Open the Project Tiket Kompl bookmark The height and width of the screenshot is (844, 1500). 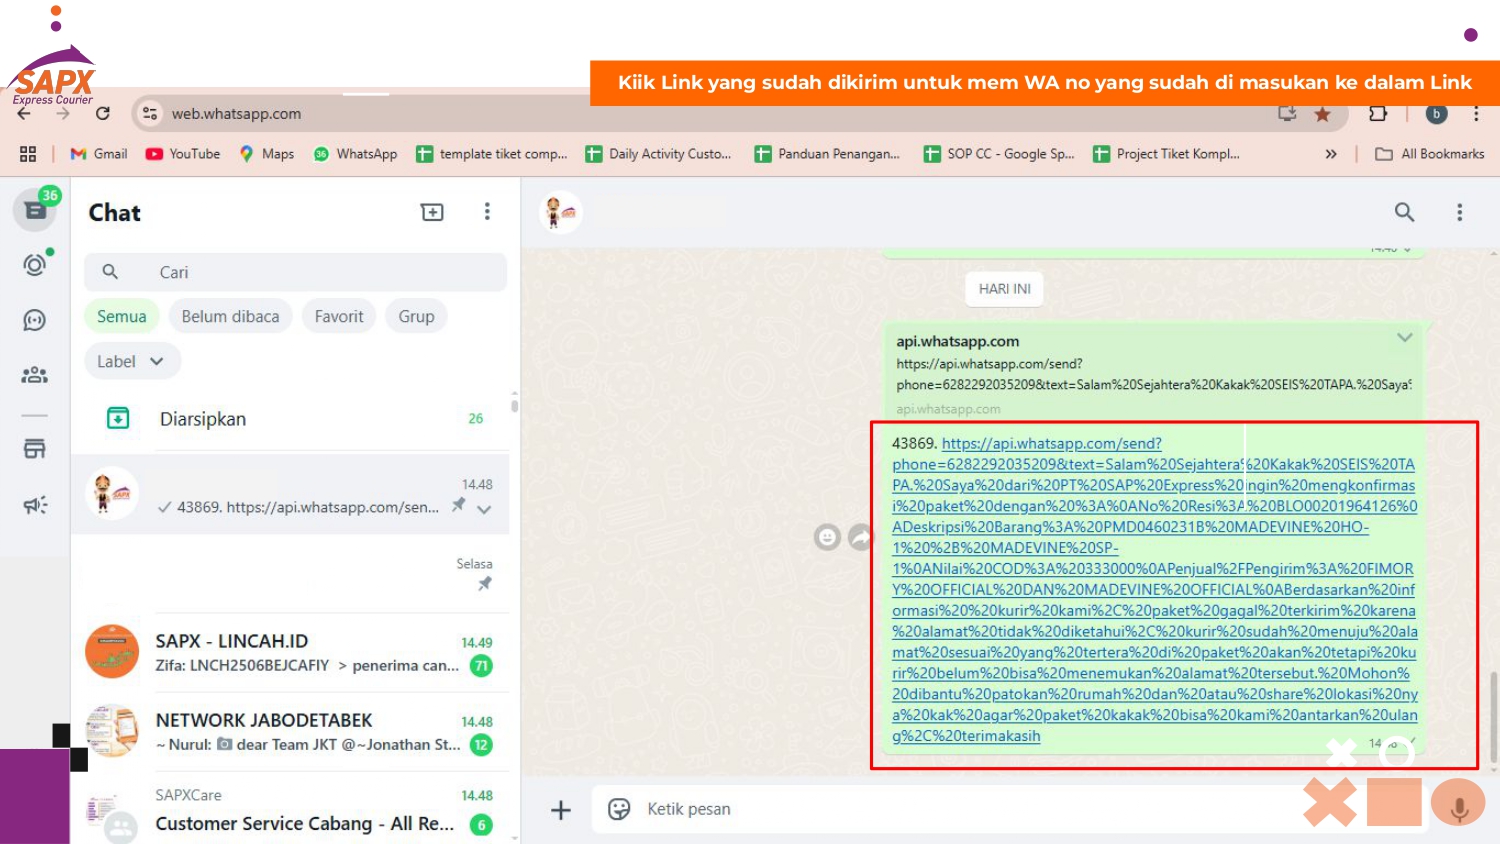click(x=1167, y=154)
